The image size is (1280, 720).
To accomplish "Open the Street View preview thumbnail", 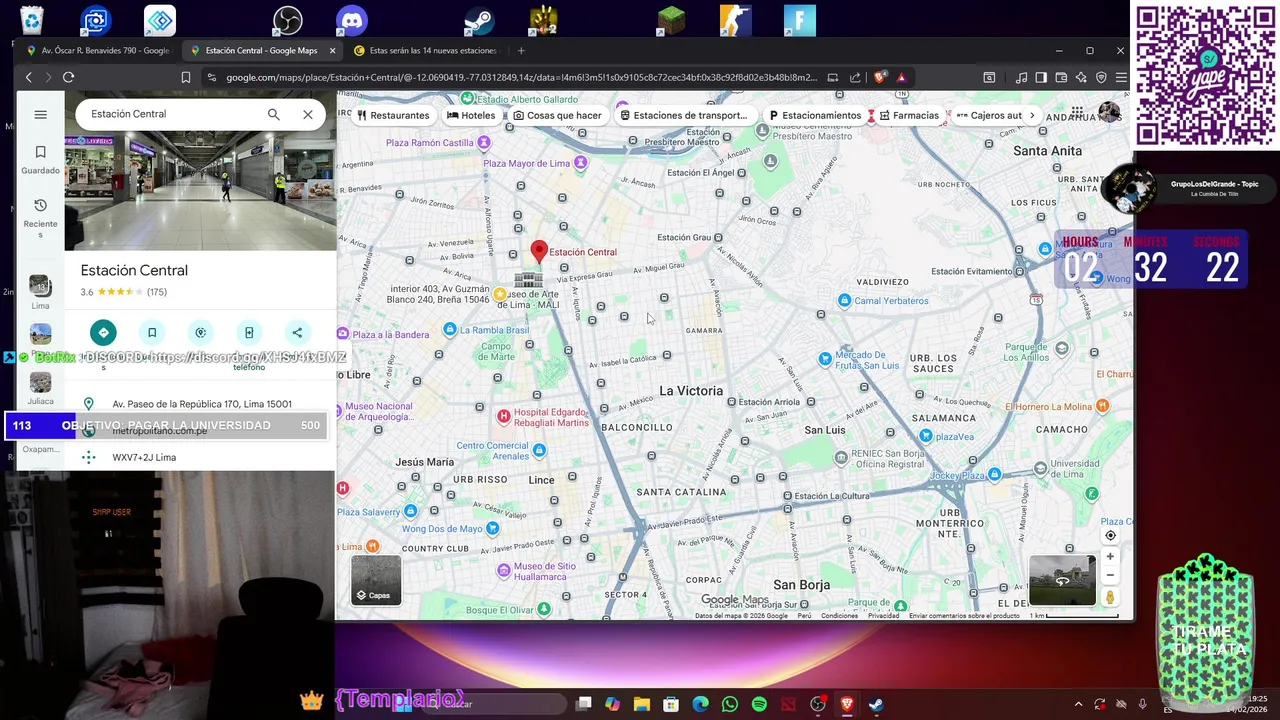I will coord(1062,580).
